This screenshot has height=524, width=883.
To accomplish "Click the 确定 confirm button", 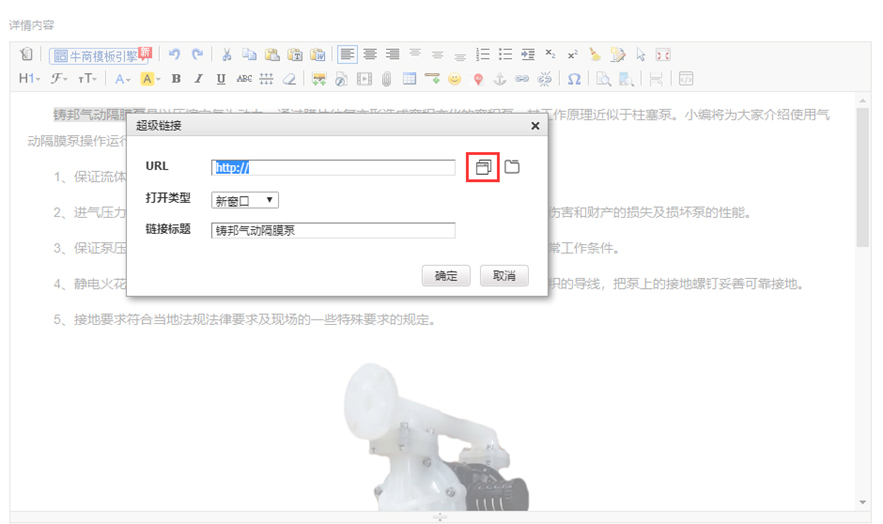I will (446, 276).
